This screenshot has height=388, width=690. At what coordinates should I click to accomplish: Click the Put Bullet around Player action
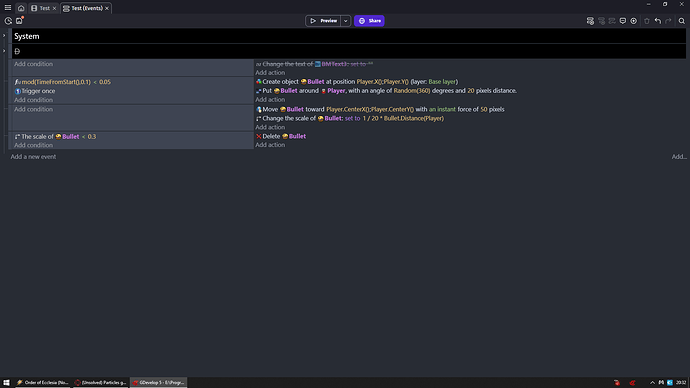[x=386, y=91]
